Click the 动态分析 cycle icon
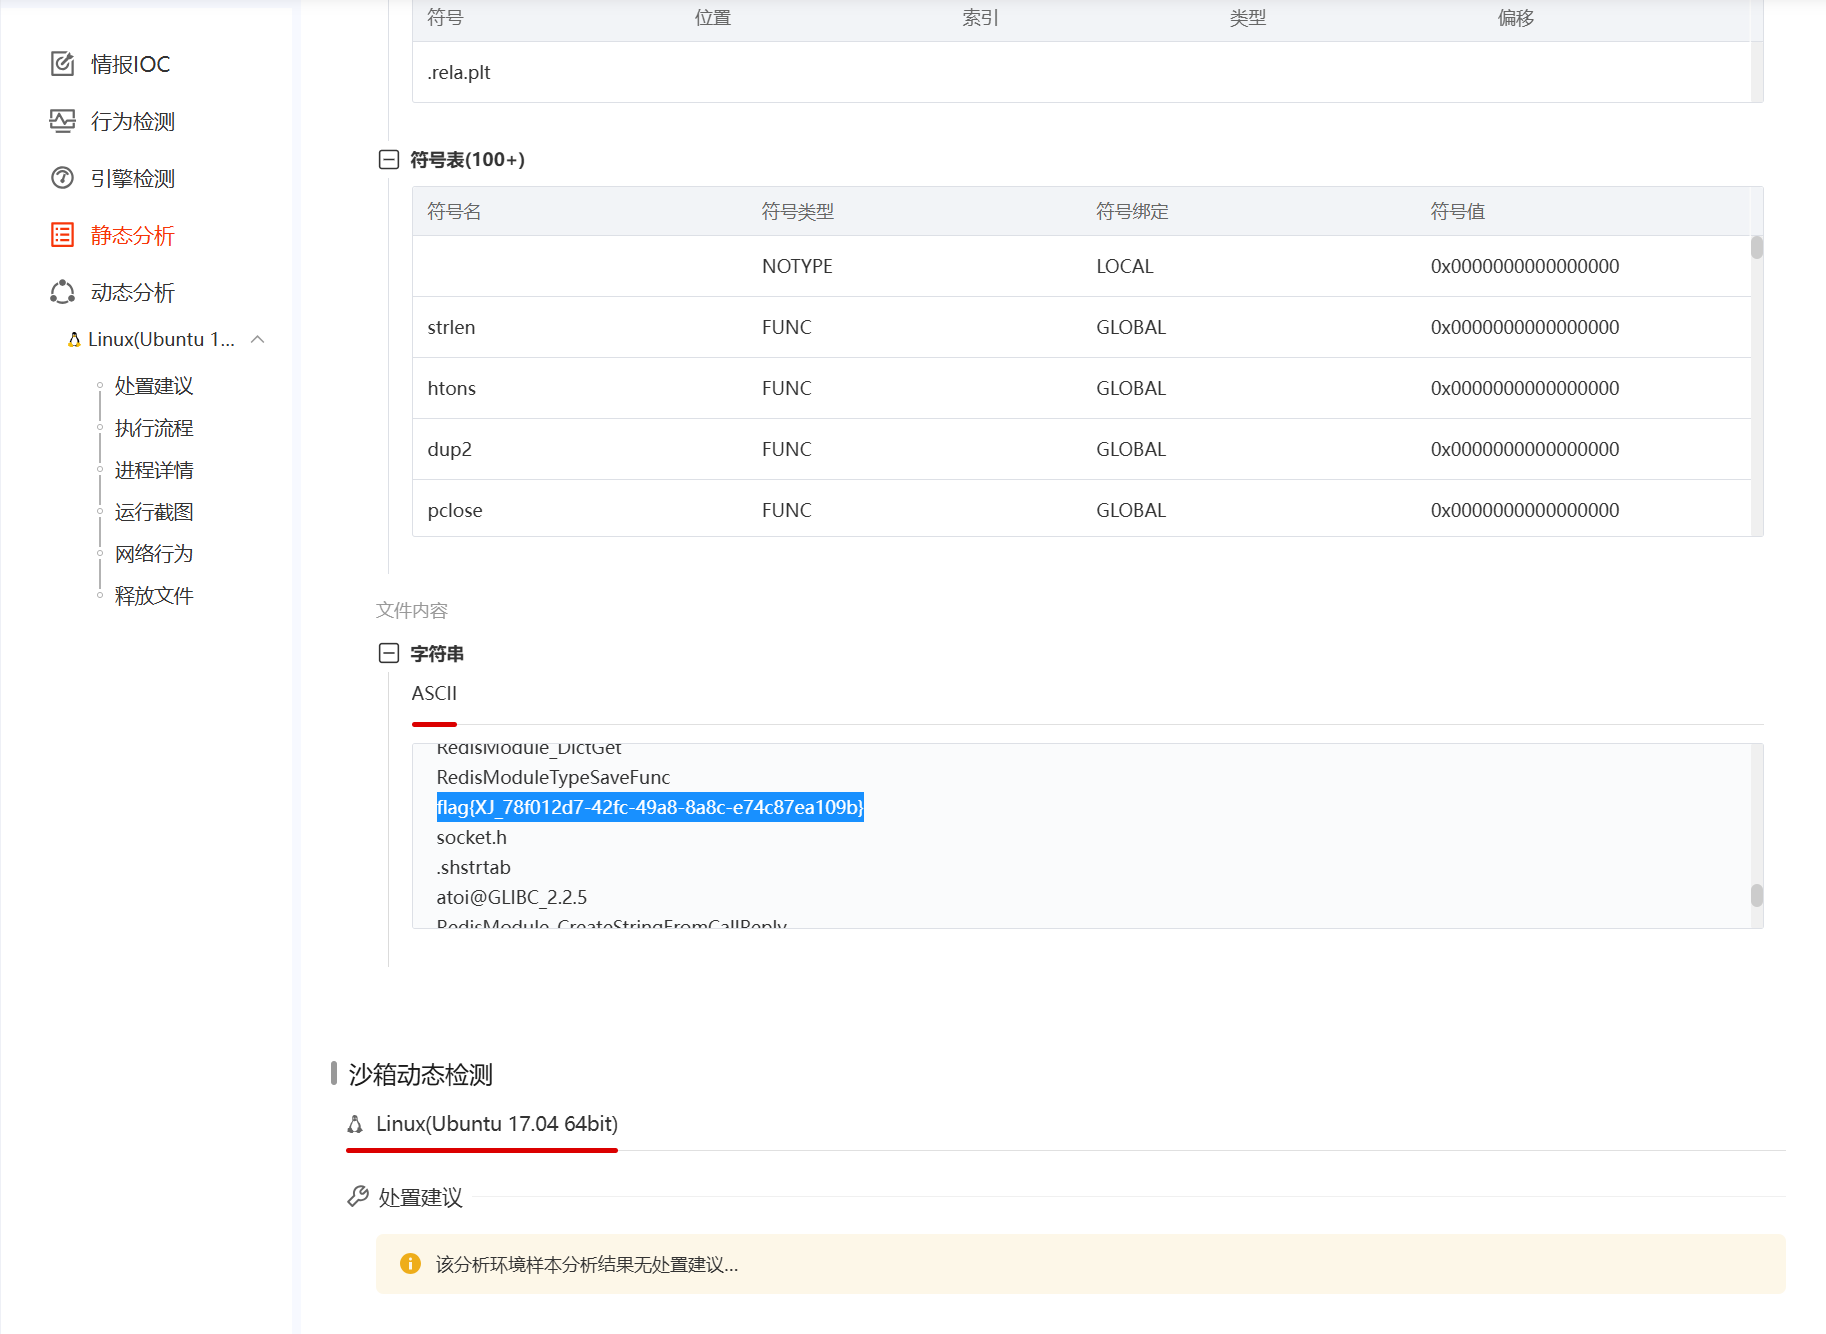 tap(62, 292)
